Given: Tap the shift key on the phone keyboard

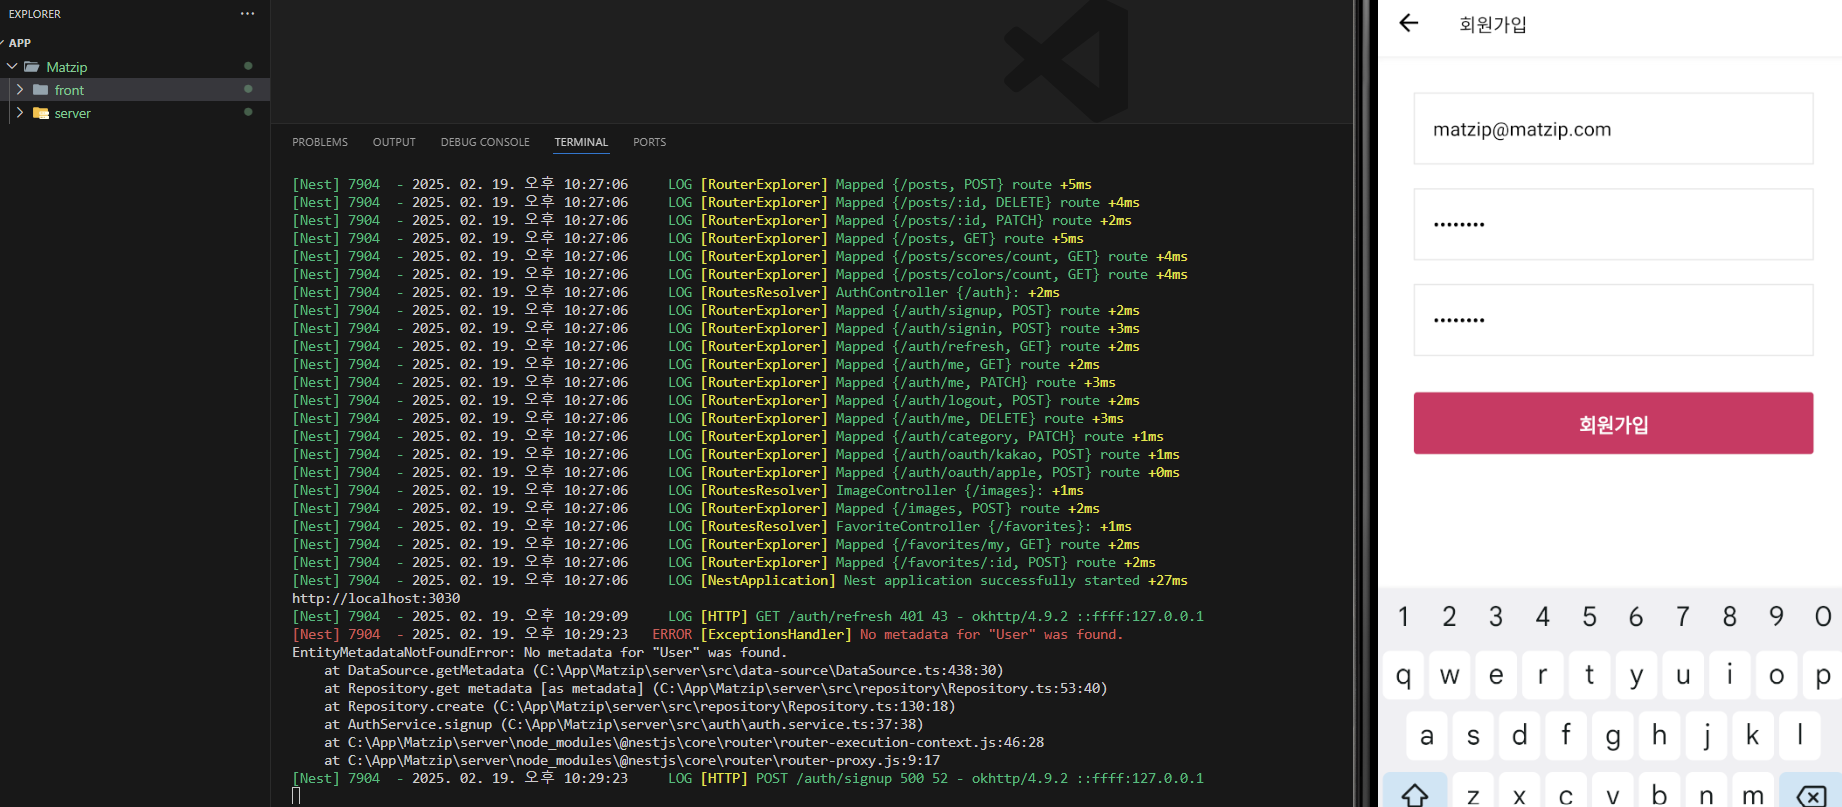Looking at the screenshot, I should point(1415,793).
